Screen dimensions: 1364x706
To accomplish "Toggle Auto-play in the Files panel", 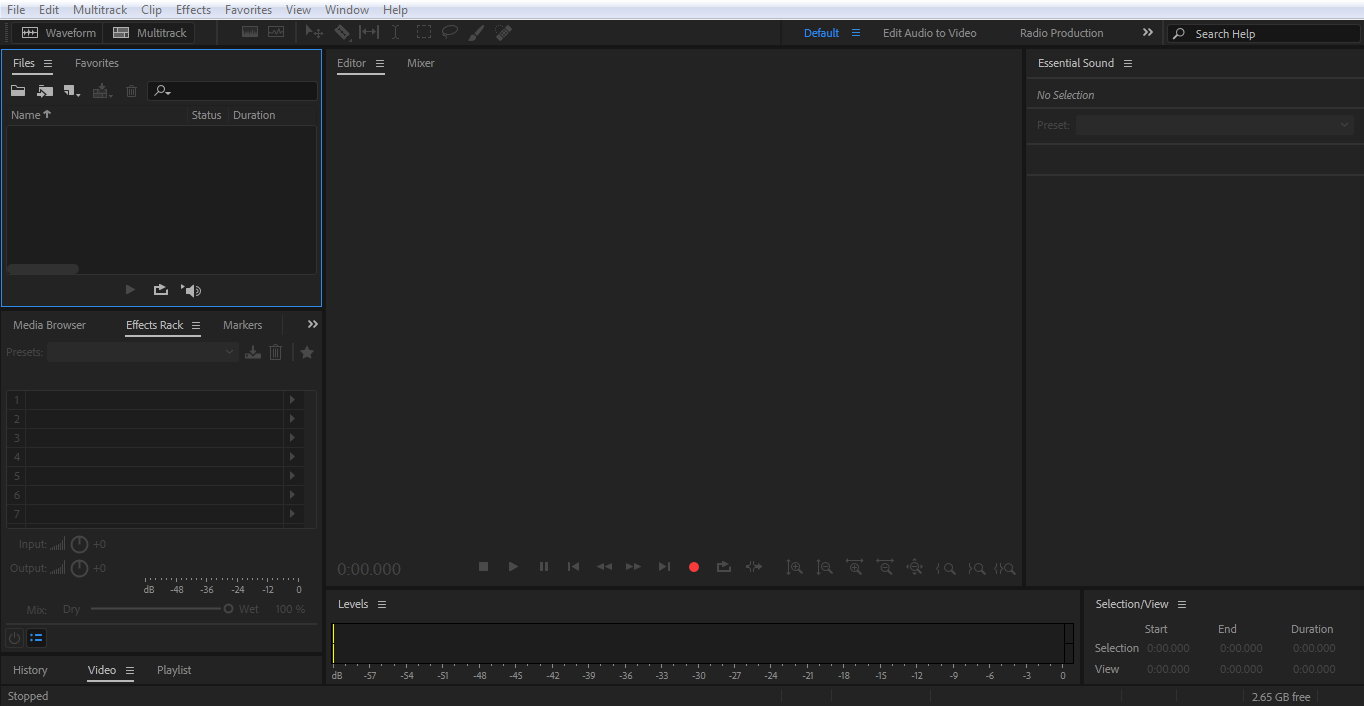I will [x=191, y=290].
